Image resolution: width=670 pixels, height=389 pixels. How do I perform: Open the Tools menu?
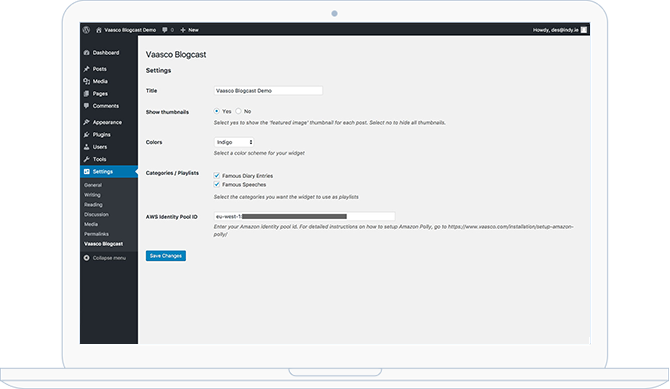(100, 159)
